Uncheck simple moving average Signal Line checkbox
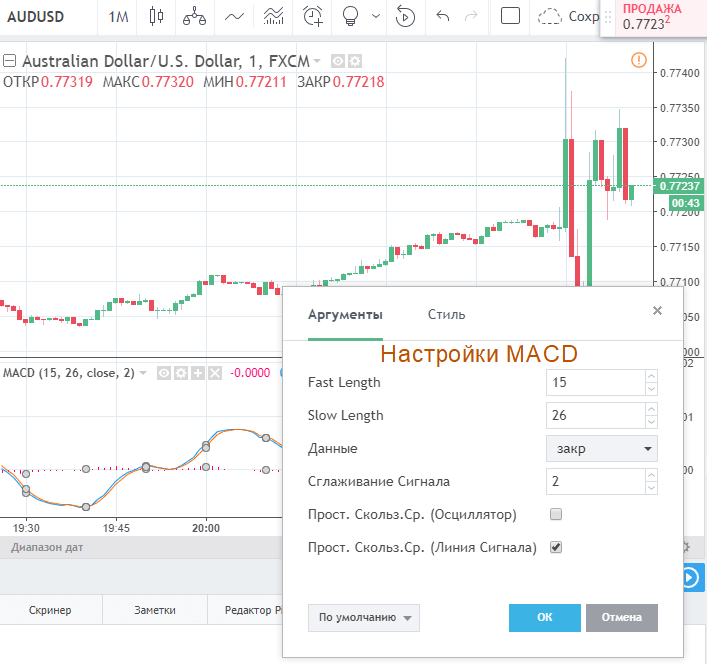 pyautogui.click(x=557, y=547)
